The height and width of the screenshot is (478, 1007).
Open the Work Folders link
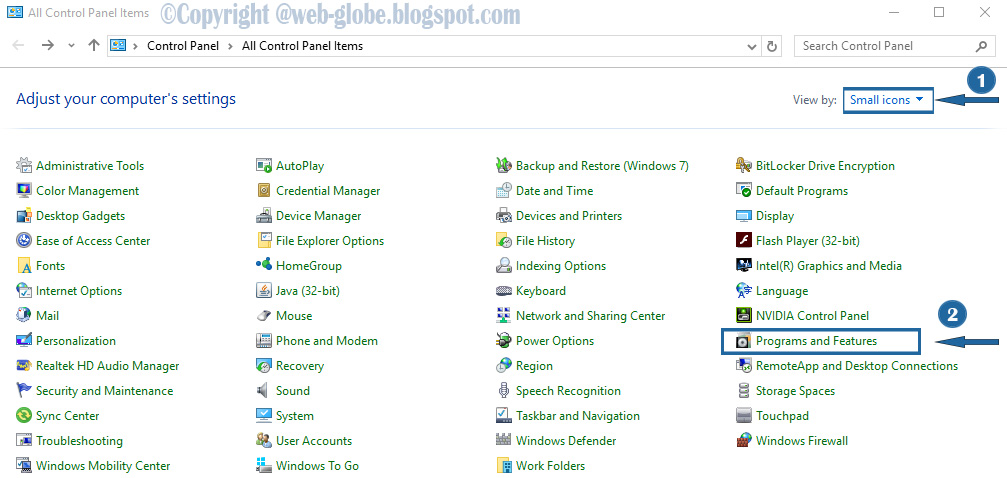tap(551, 466)
